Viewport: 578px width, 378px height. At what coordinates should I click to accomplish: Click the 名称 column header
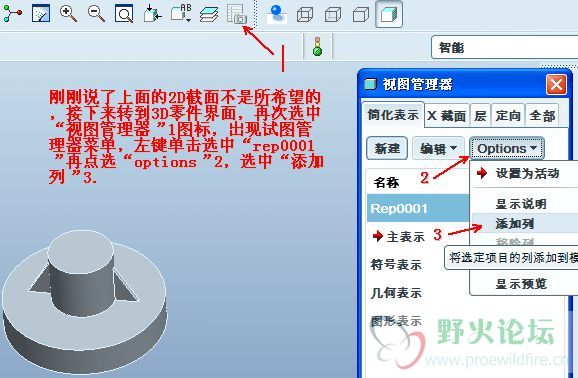coord(386,183)
